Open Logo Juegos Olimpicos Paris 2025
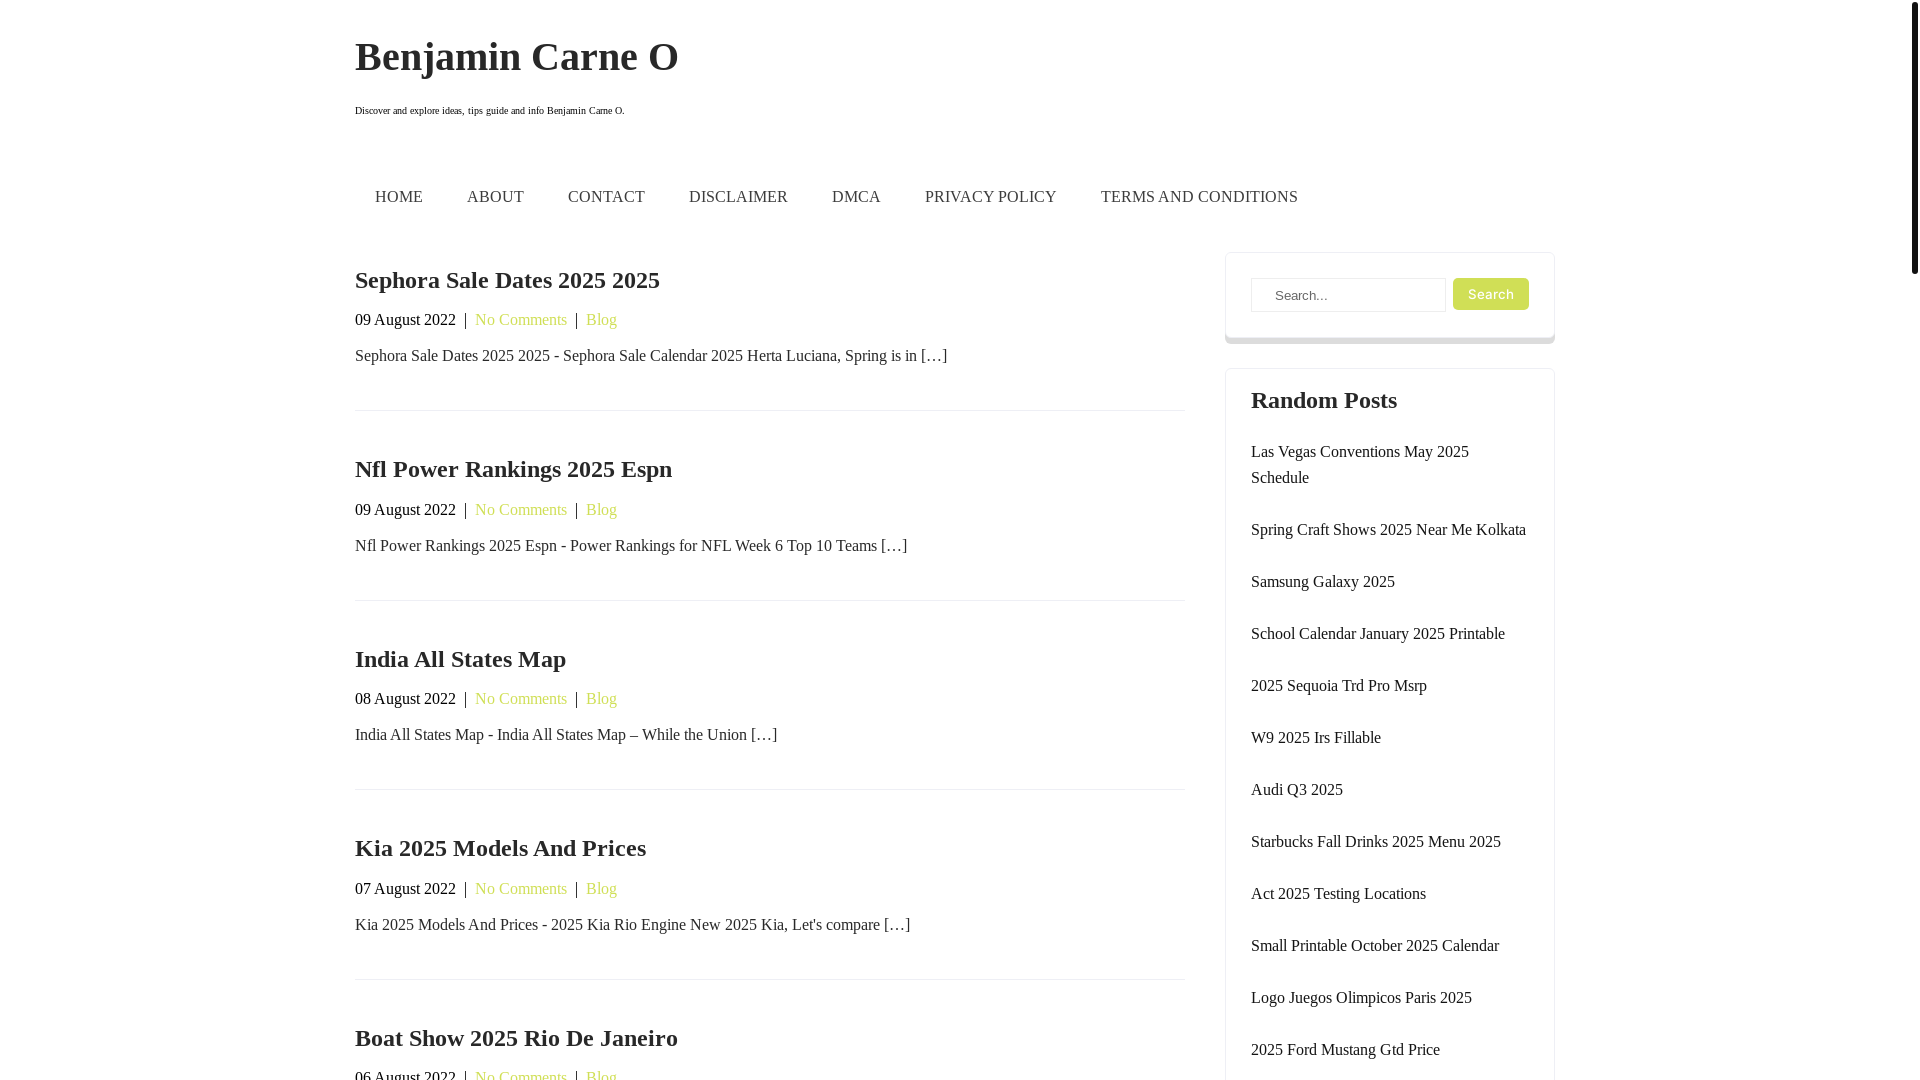The image size is (1920, 1080). [1361, 998]
